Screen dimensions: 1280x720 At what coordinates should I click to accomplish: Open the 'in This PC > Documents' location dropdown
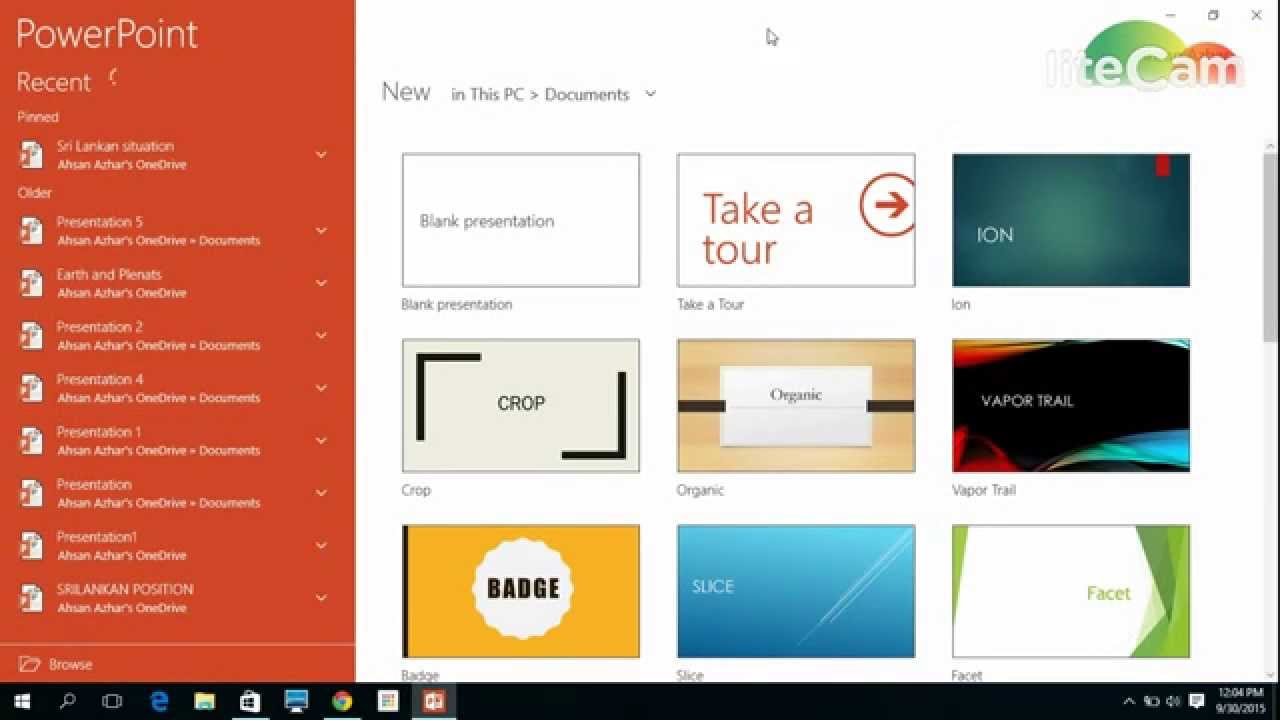tap(553, 94)
